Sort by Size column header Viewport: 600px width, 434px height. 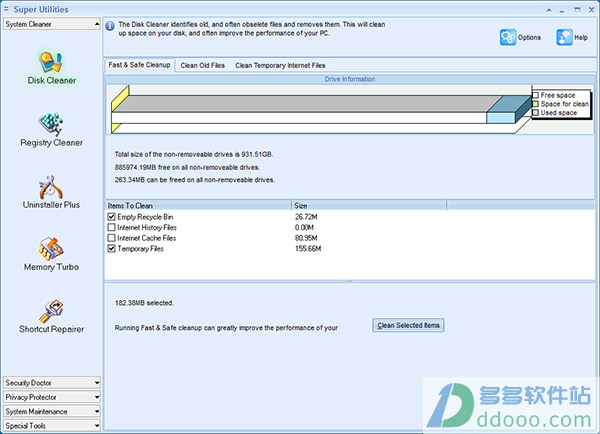point(369,206)
